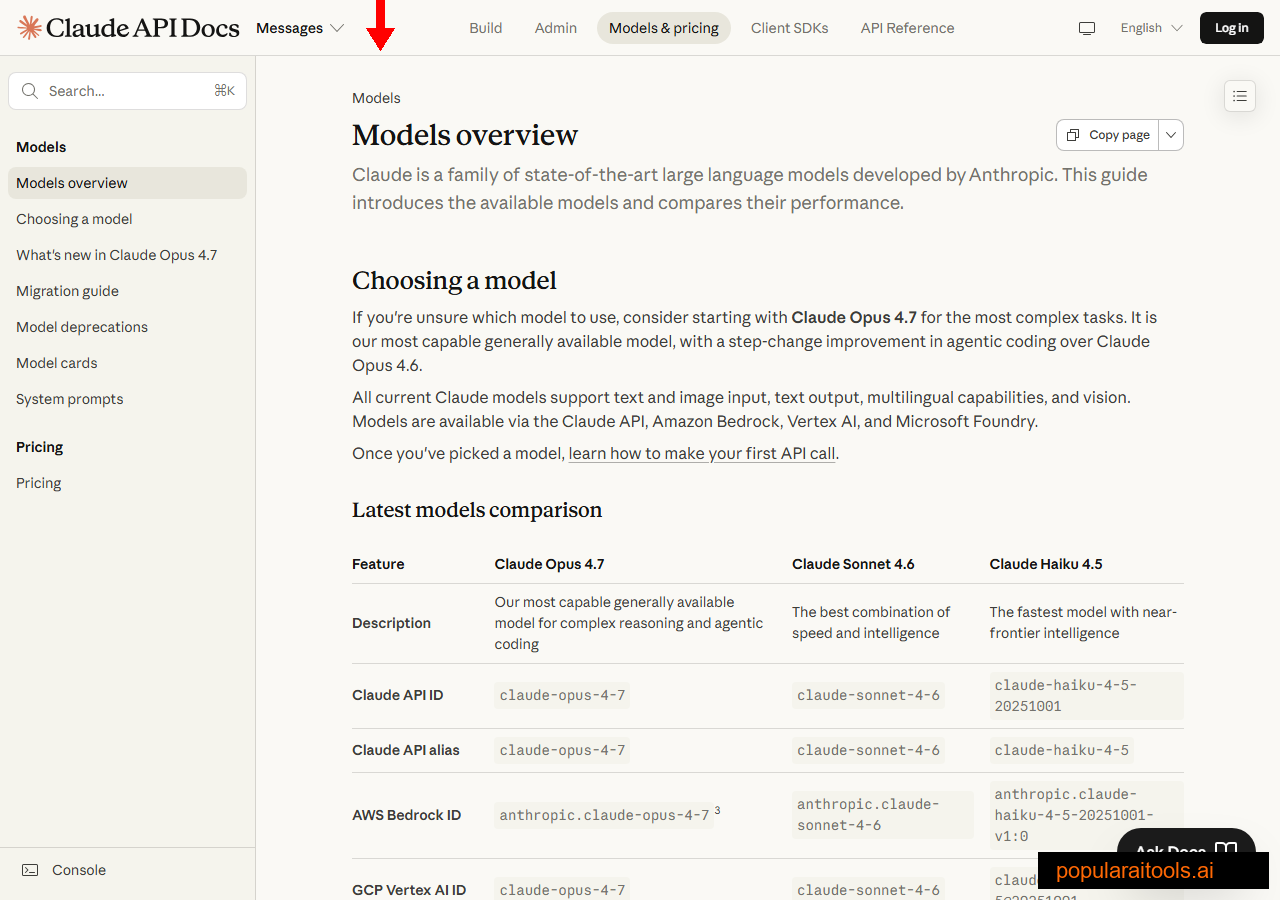Click the search magnifier icon in sidebar

tap(30, 91)
